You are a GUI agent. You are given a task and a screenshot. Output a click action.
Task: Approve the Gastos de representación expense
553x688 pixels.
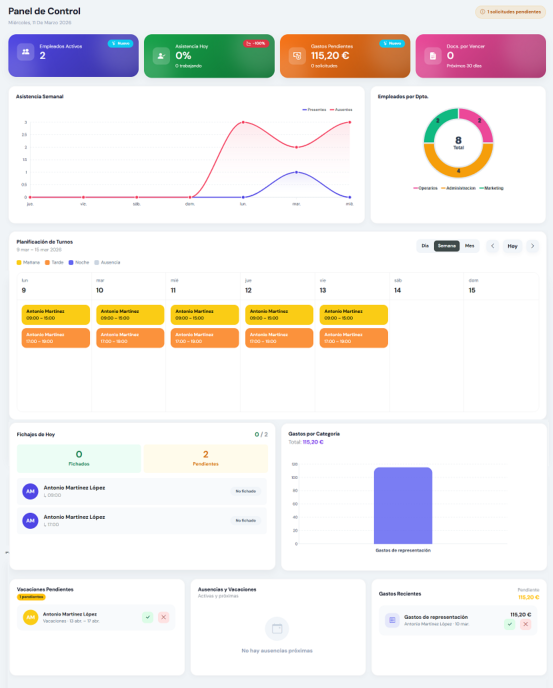[510, 624]
